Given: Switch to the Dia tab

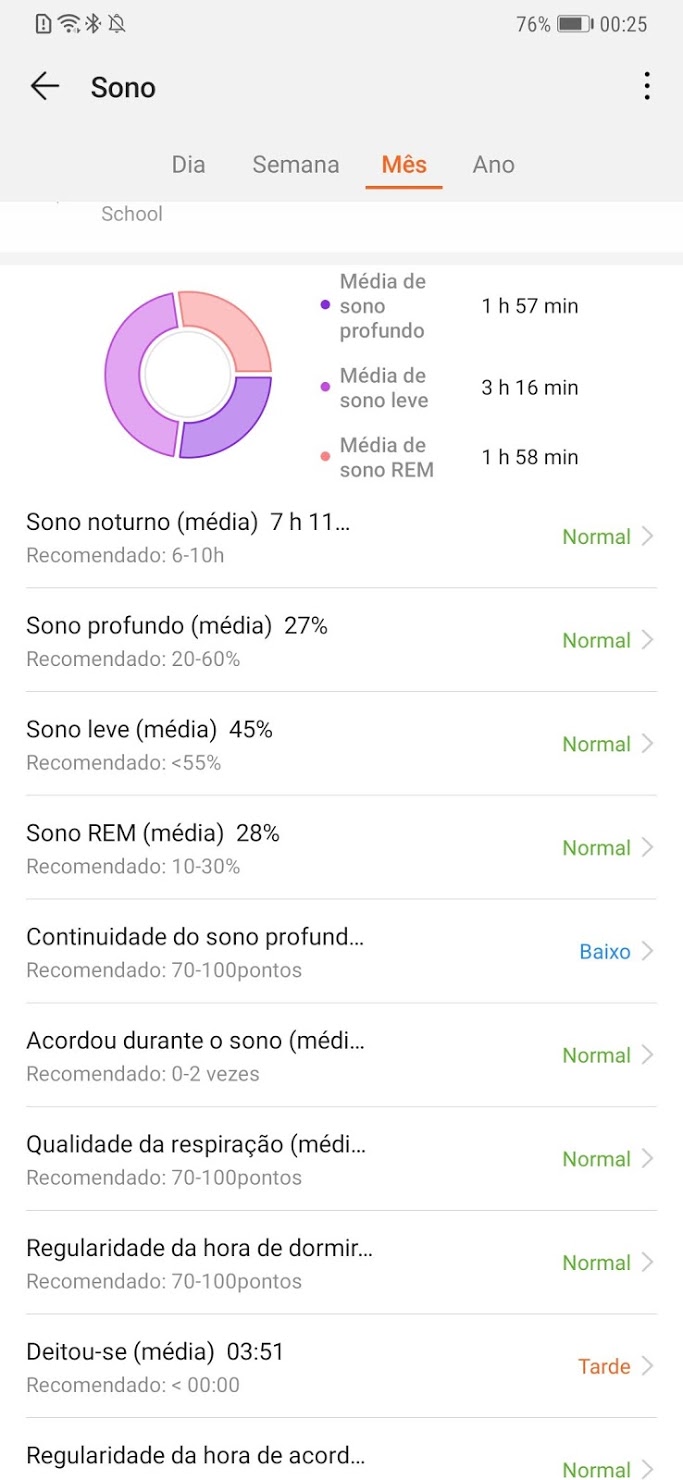Looking at the screenshot, I should (188, 165).
